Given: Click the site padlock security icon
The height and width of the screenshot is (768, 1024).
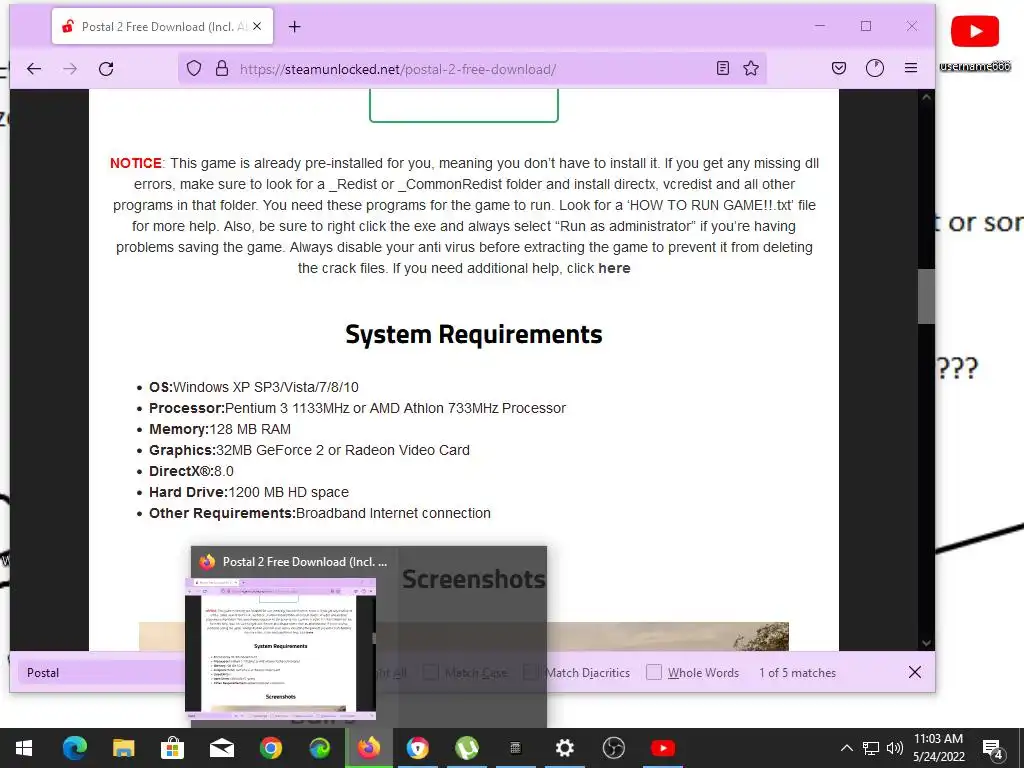Looking at the screenshot, I should [x=222, y=69].
